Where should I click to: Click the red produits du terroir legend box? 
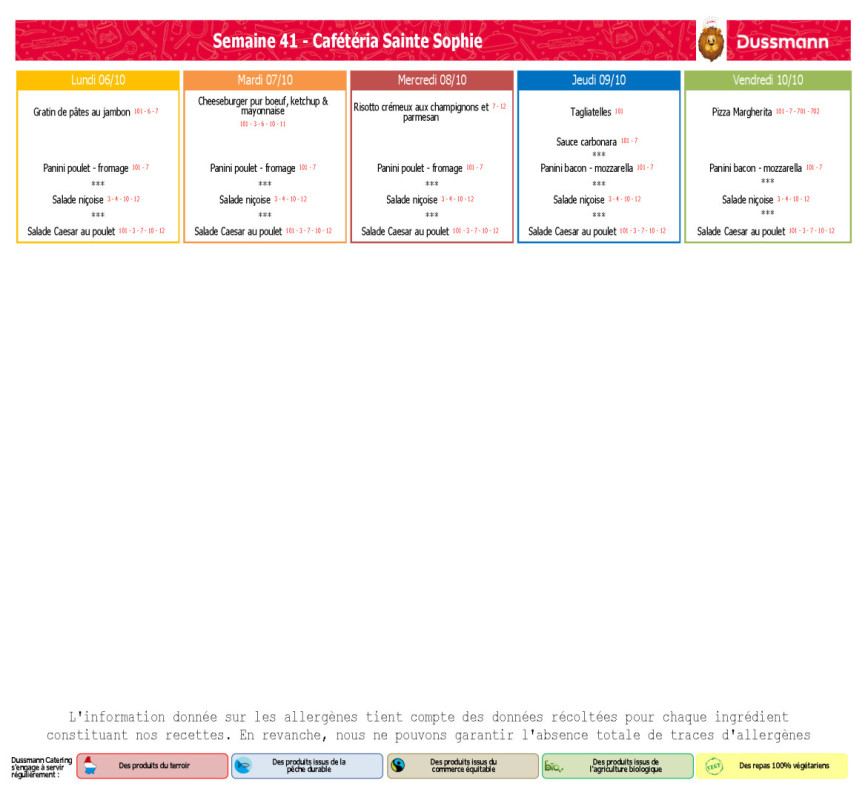pos(153,766)
